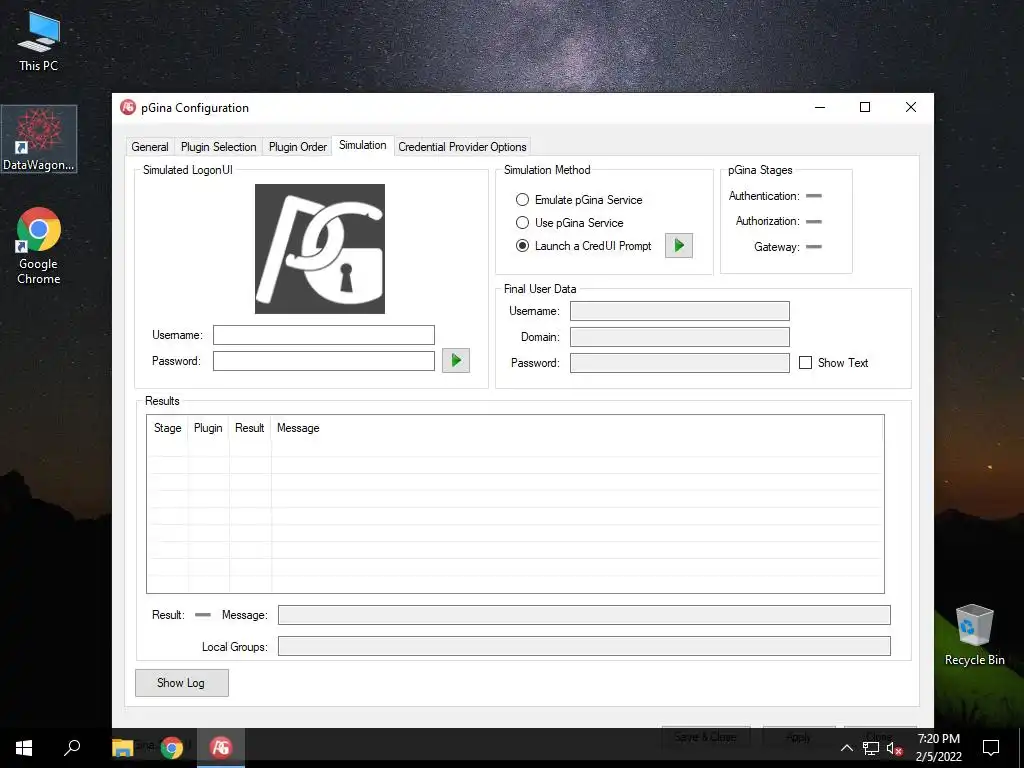1024x768 pixels.
Task: Focus the Simulated LogonUI Password field
Action: click(x=324, y=361)
